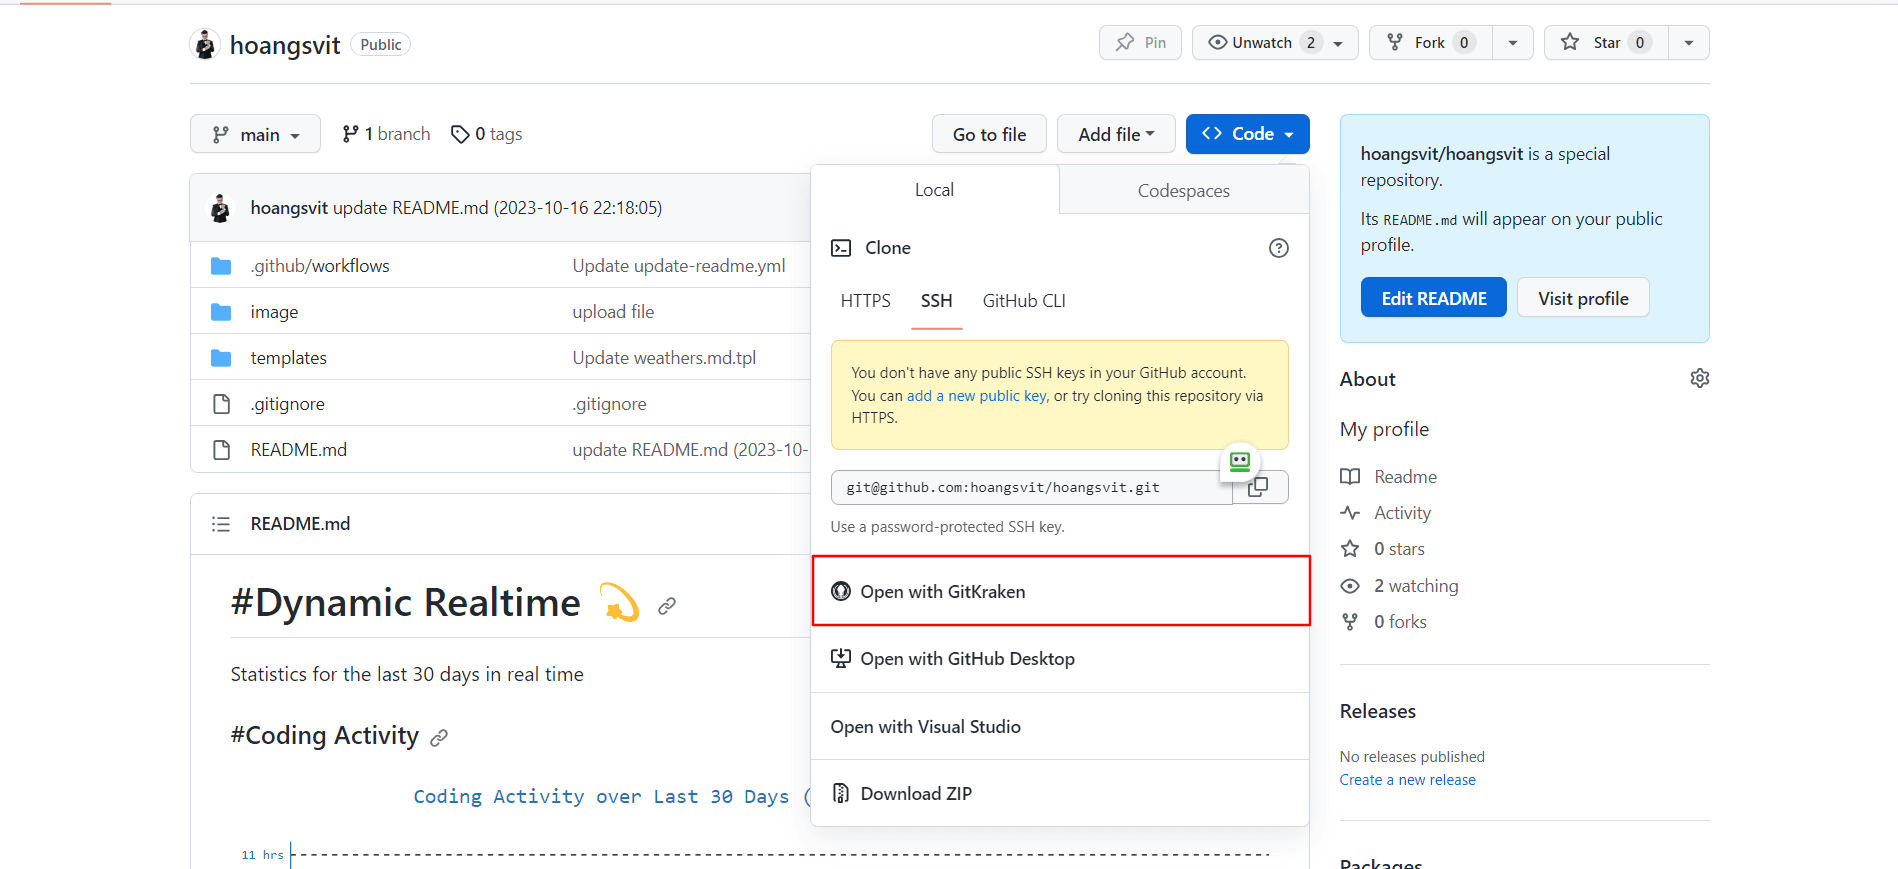This screenshot has height=869, width=1898.
Task: Open the README.md file in file list
Action: click(299, 450)
